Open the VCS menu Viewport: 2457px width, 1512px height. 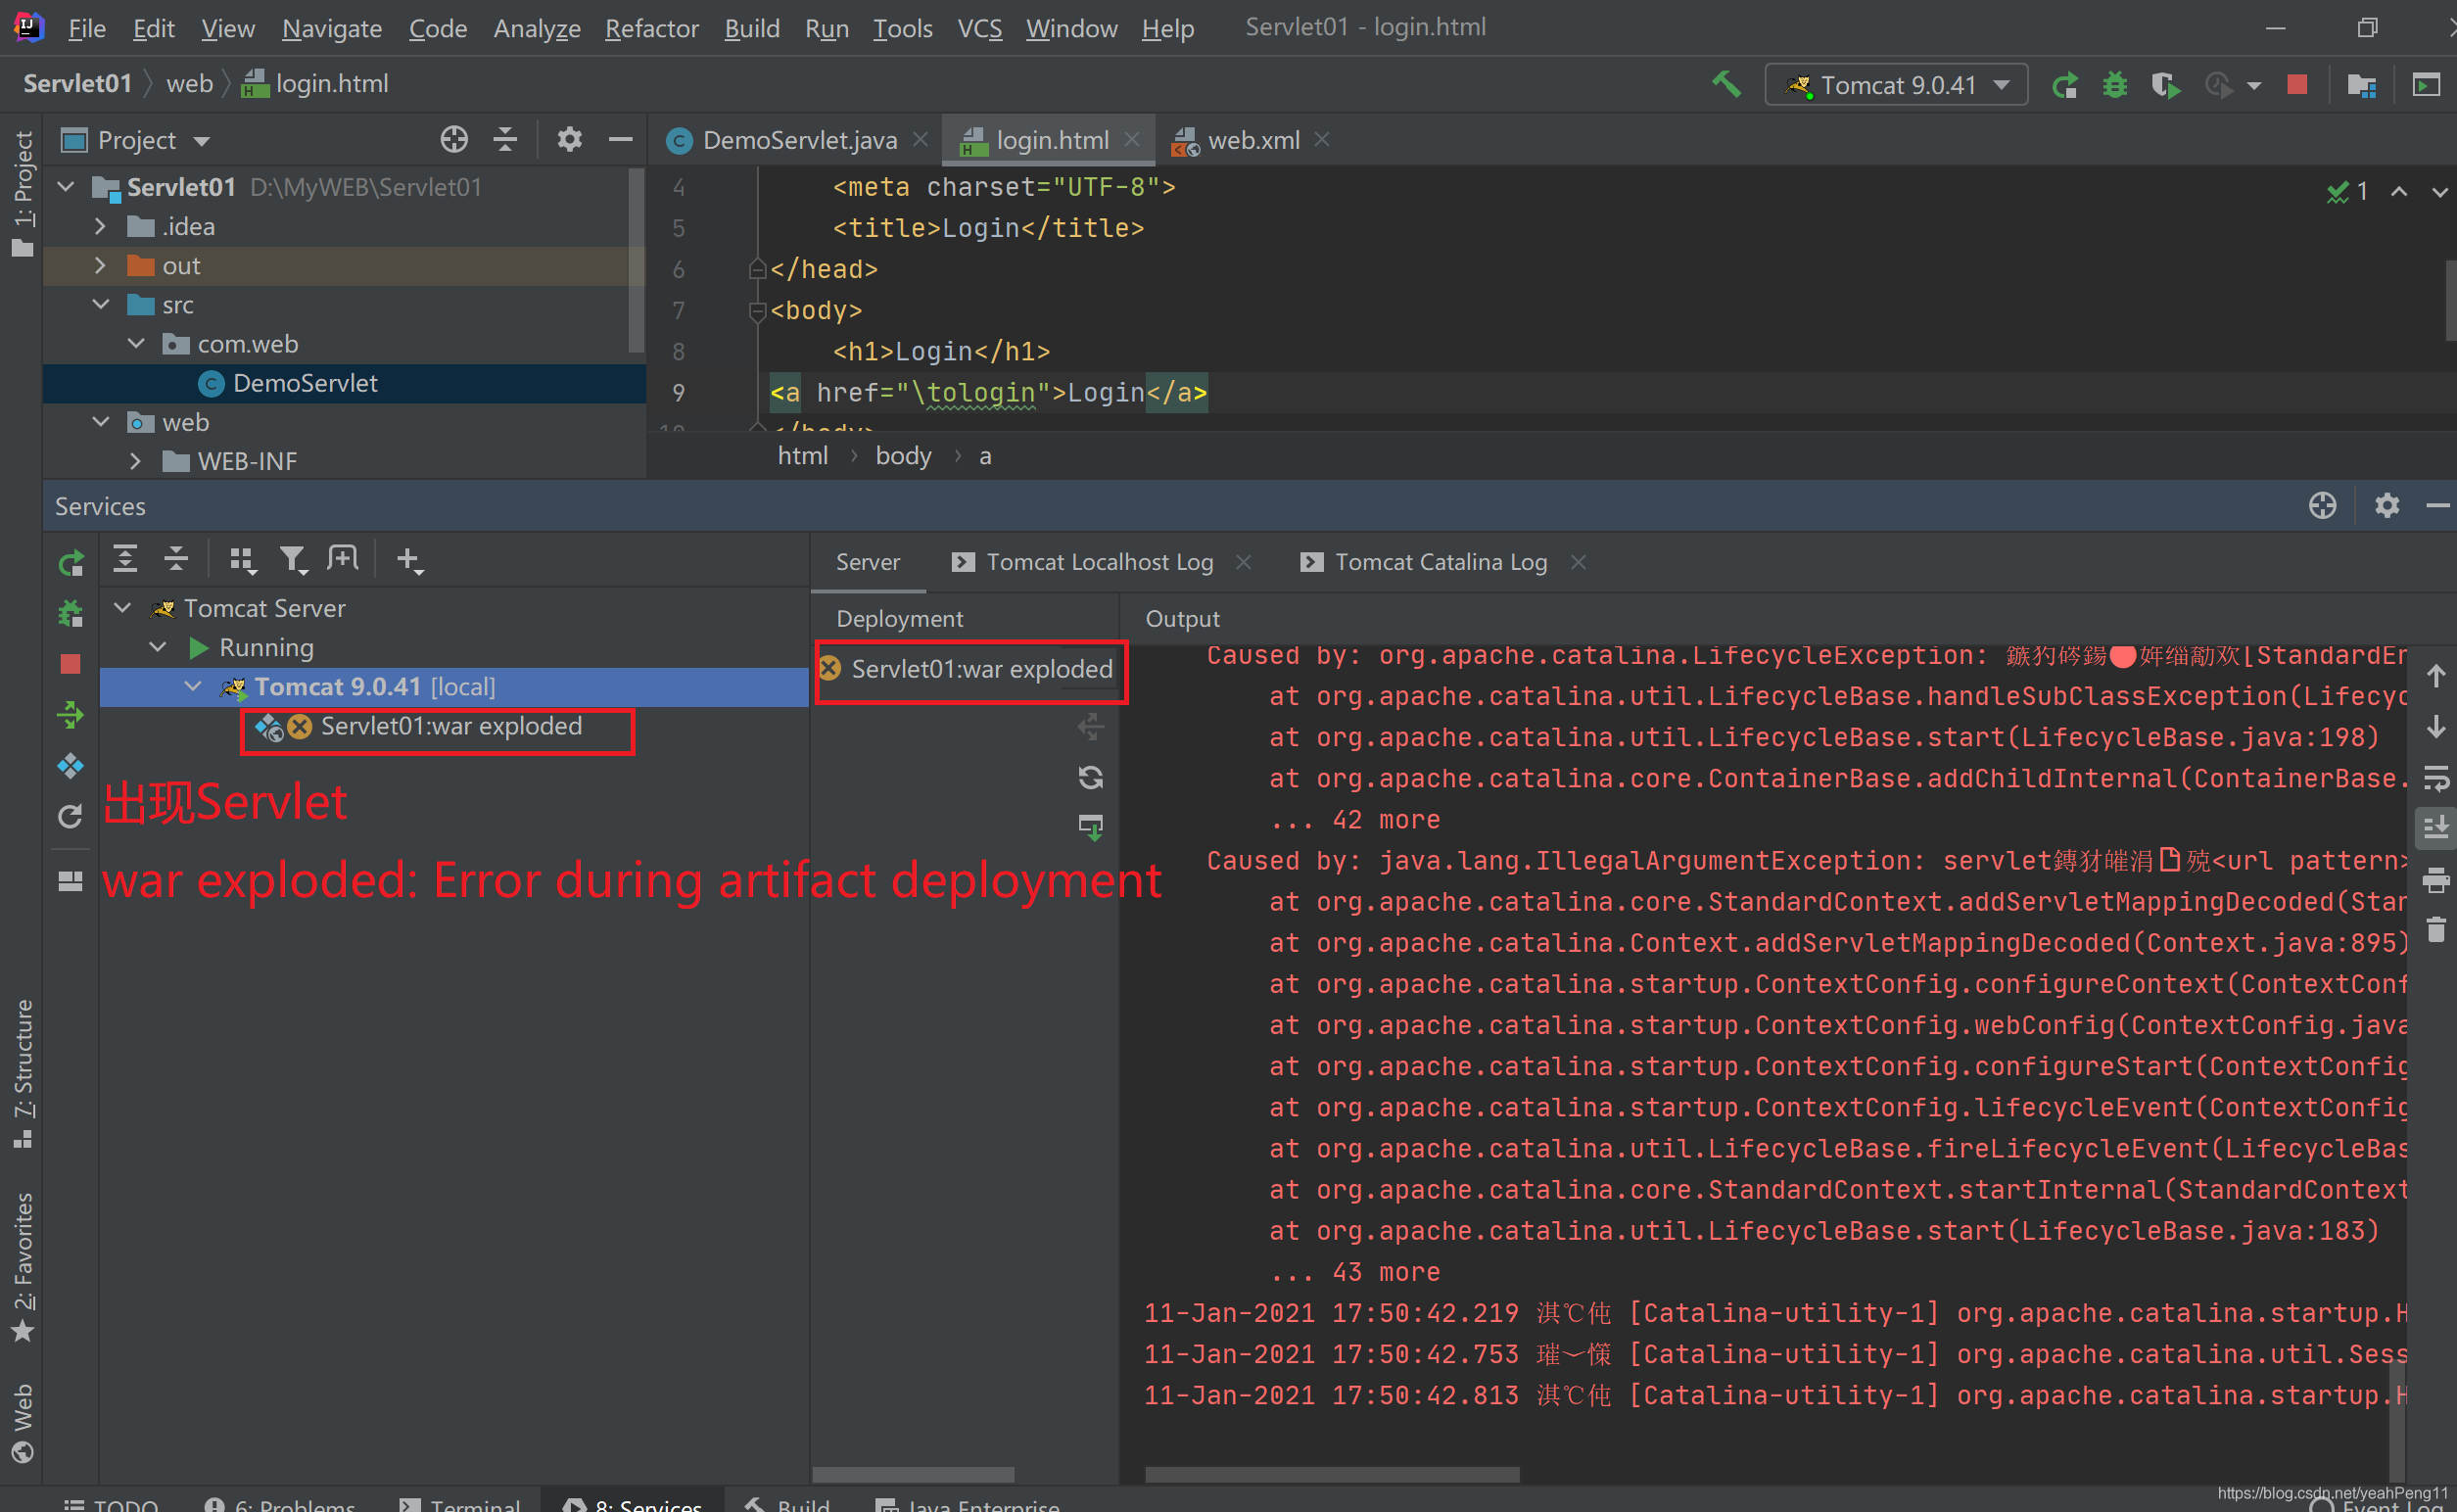pos(979,28)
